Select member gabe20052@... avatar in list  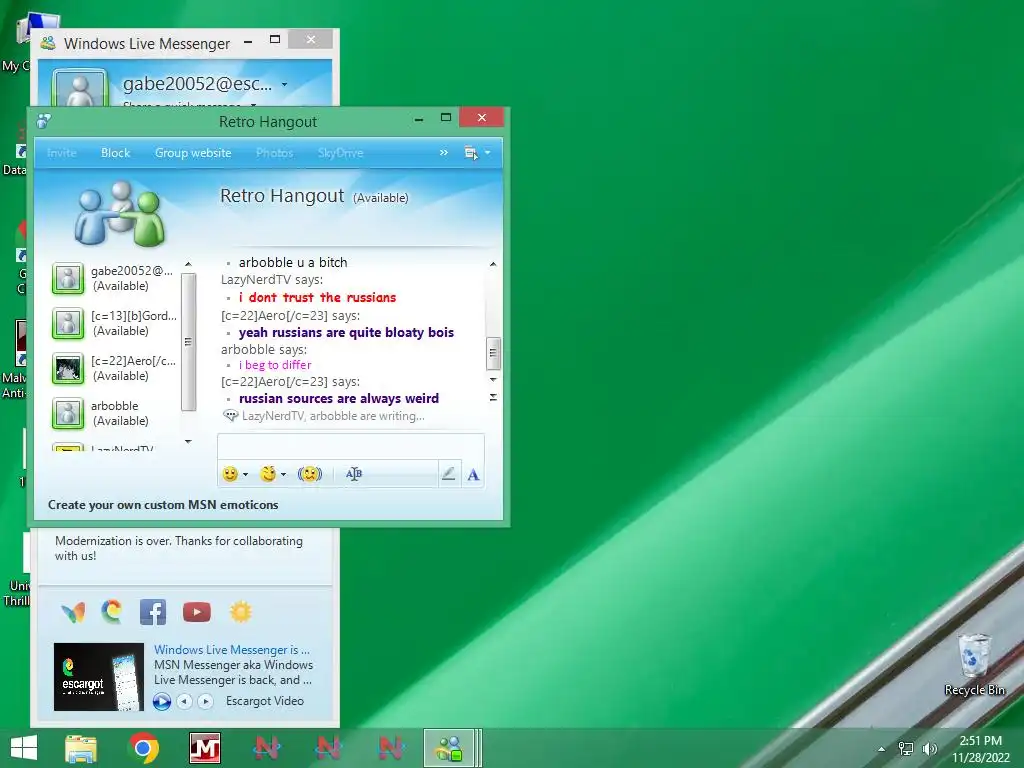tap(68, 278)
